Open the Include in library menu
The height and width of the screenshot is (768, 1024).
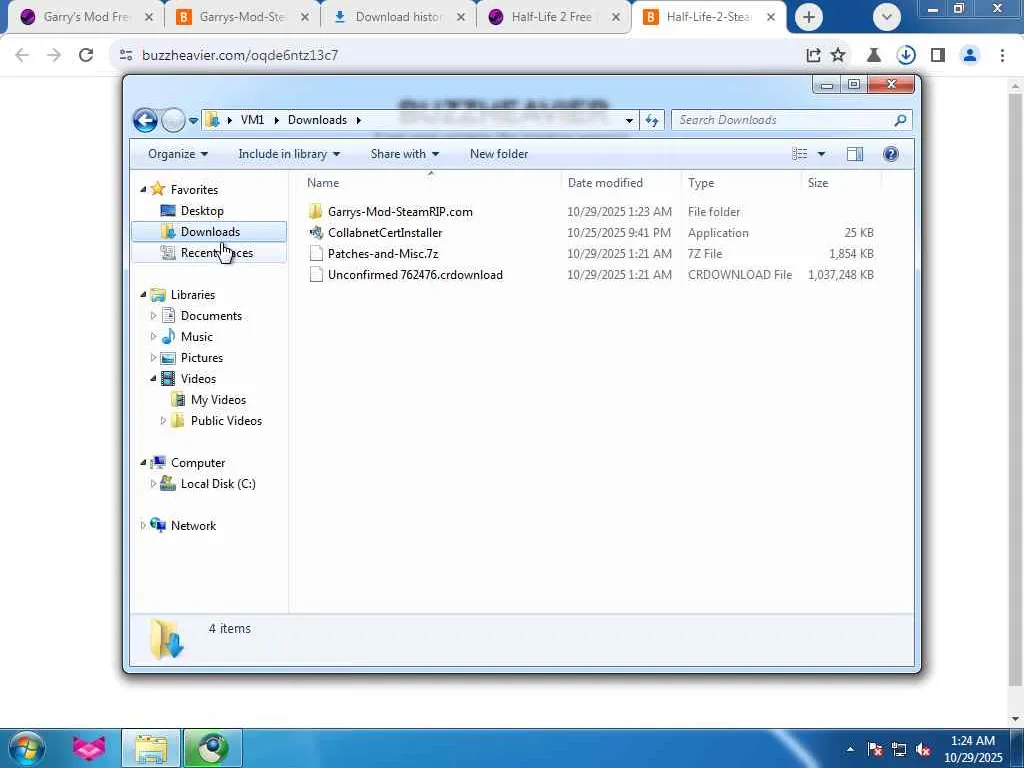(289, 154)
